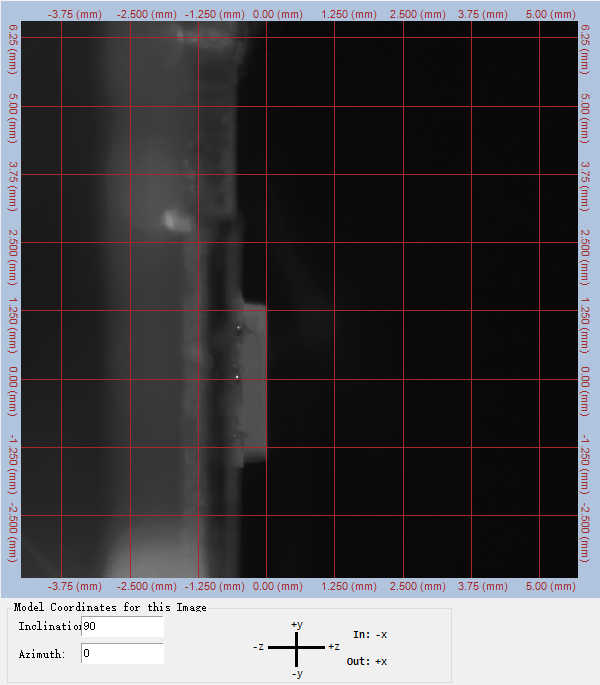Click the +y label above the axis cross
This screenshot has width=600, height=685.
tap(296, 624)
